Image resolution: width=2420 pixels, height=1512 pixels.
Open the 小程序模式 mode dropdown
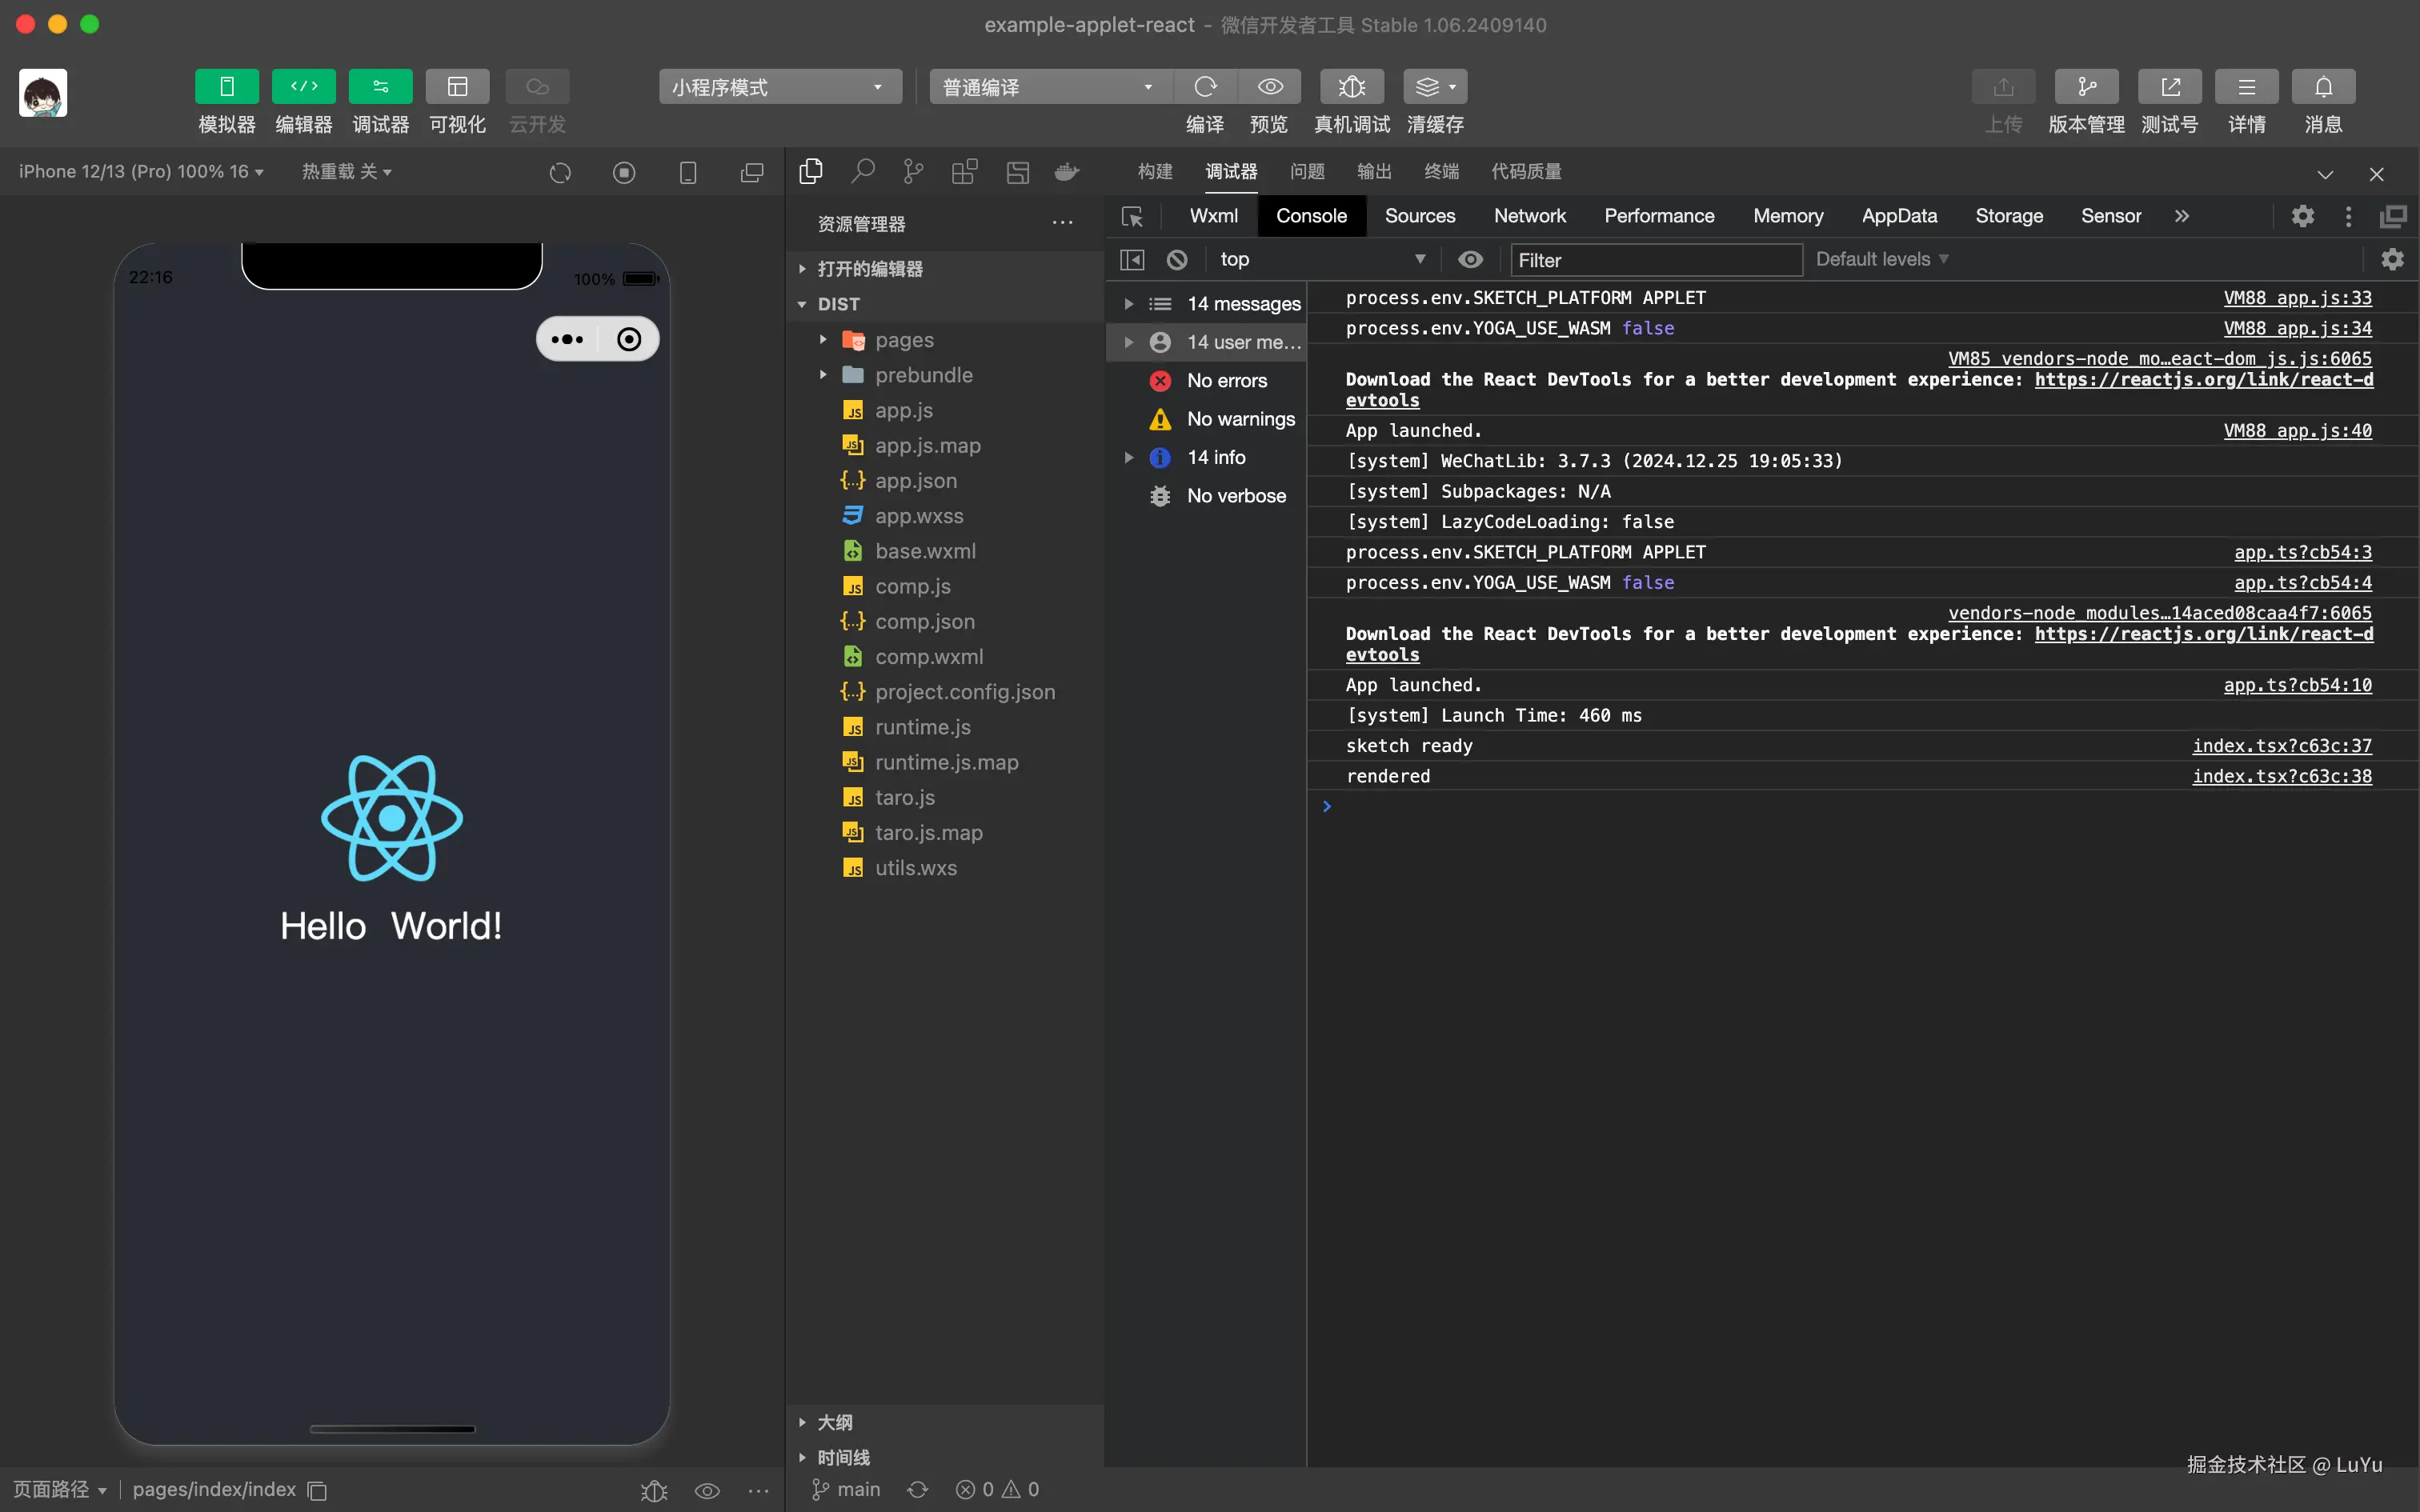point(779,87)
